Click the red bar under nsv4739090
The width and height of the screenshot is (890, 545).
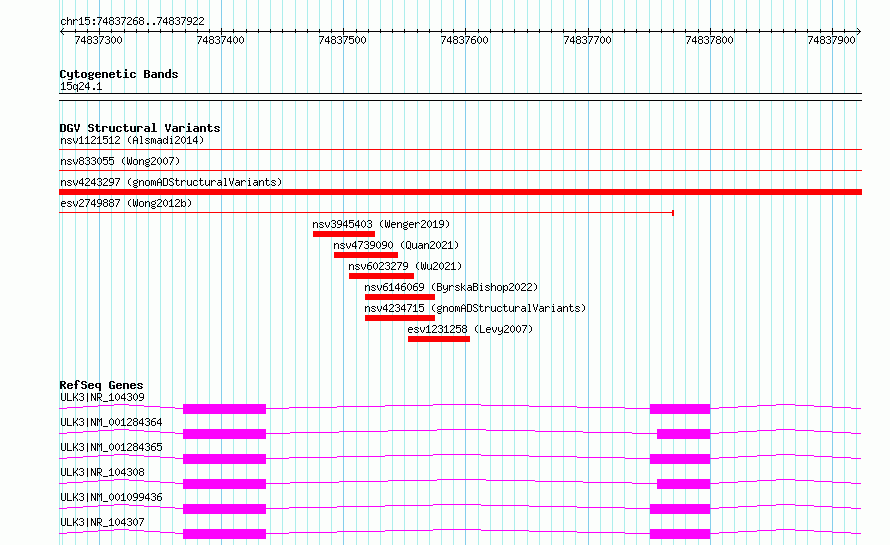click(x=366, y=255)
